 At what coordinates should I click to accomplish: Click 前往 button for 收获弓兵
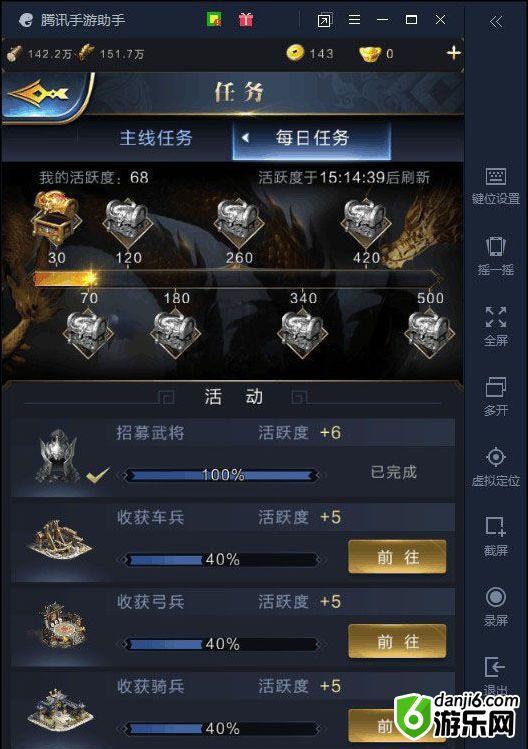[x=397, y=642]
